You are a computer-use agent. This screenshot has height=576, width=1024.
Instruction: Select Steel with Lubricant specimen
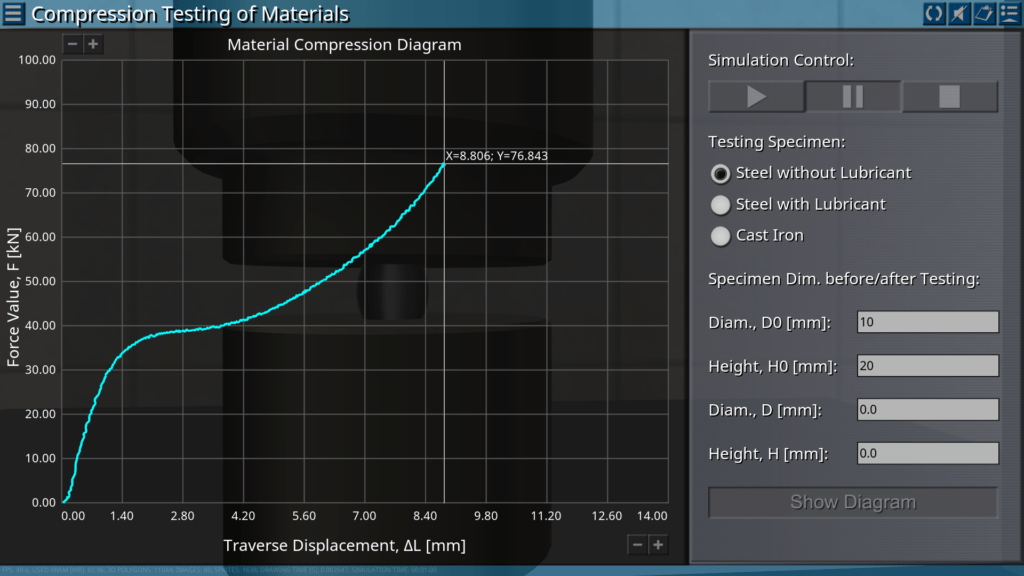(720, 205)
